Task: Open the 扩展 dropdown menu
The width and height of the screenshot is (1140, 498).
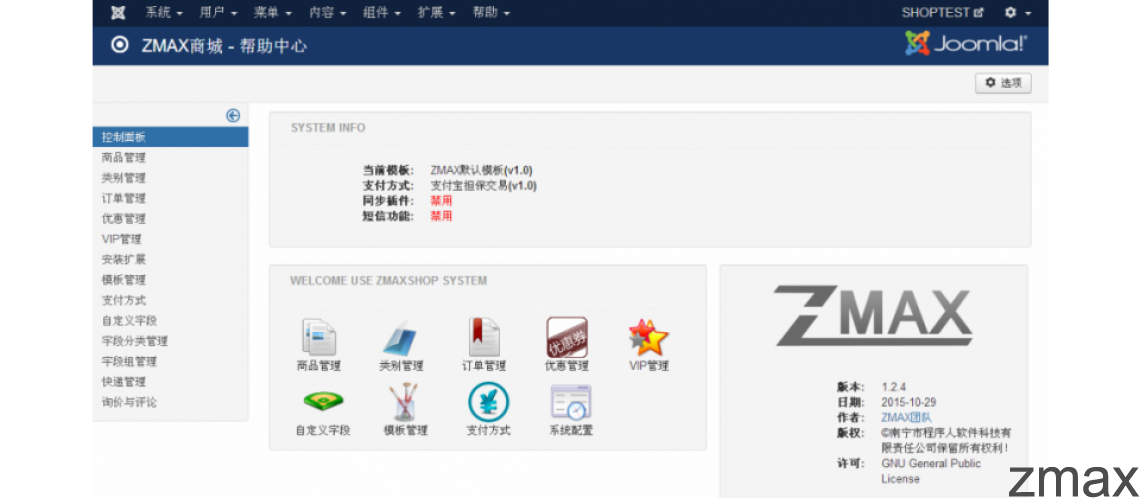Action: pyautogui.click(x=436, y=13)
